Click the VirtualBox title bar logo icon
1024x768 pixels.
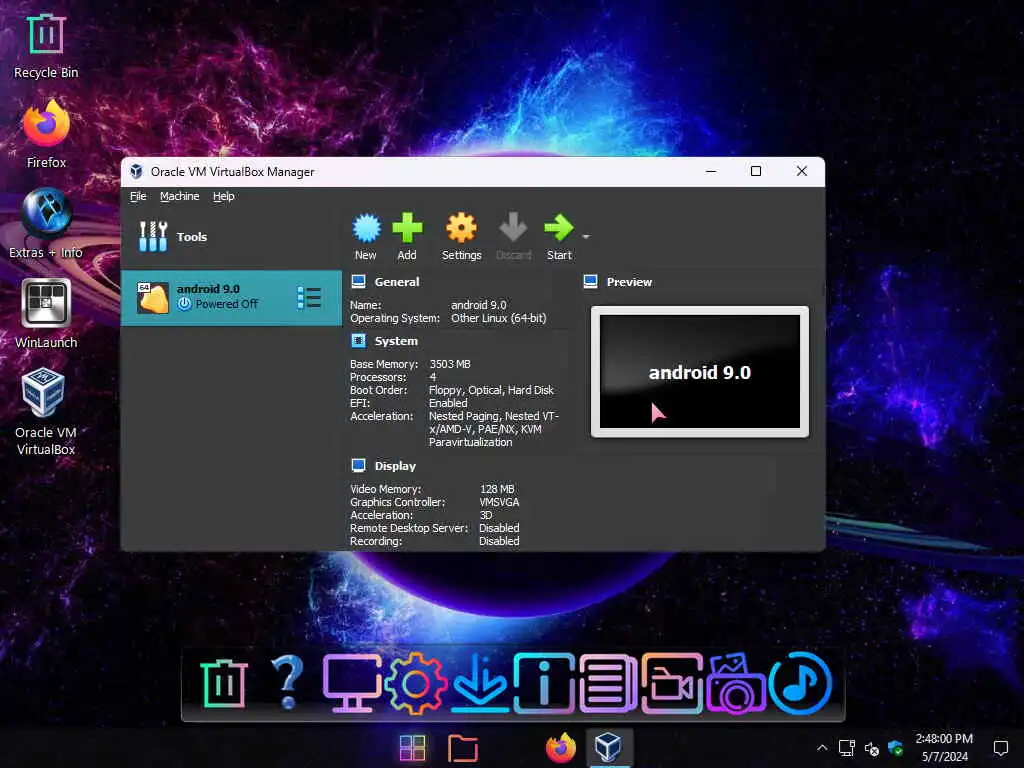[136, 171]
